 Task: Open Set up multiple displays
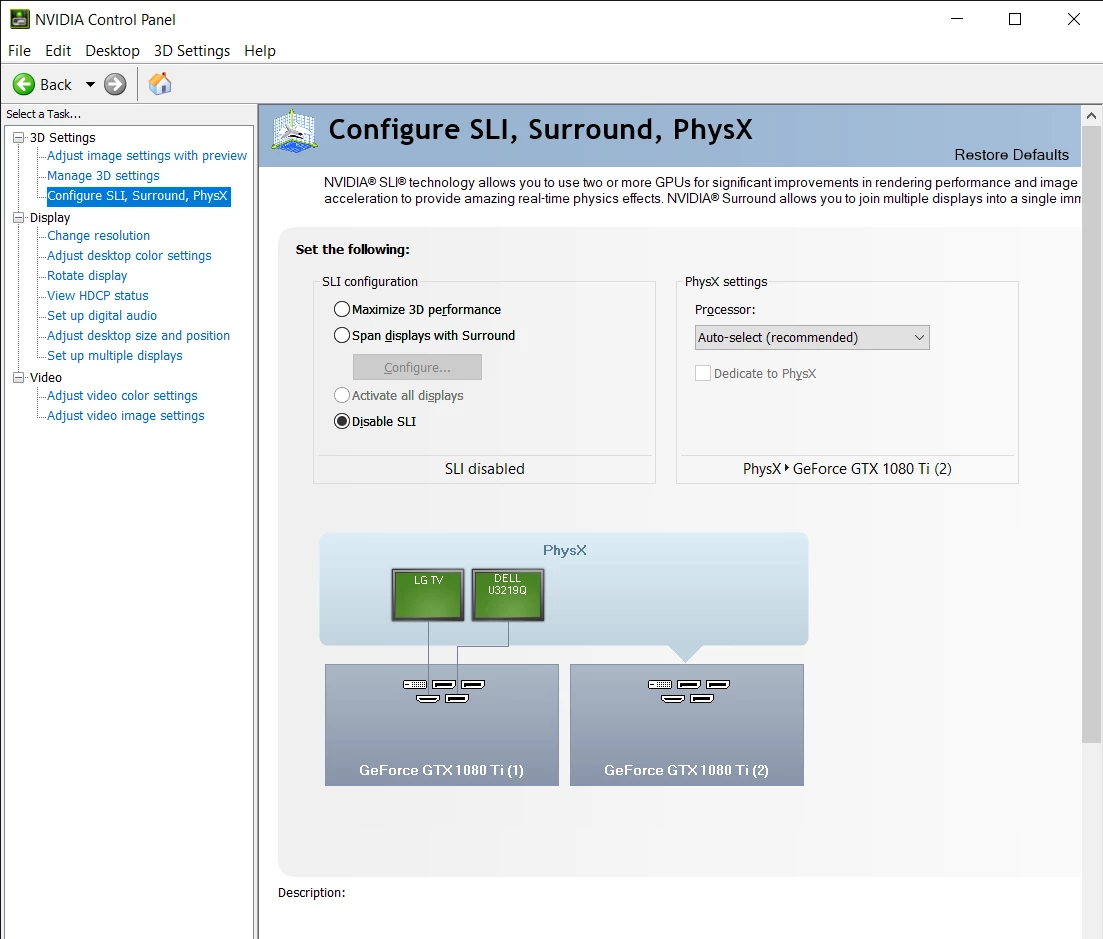[115, 356]
